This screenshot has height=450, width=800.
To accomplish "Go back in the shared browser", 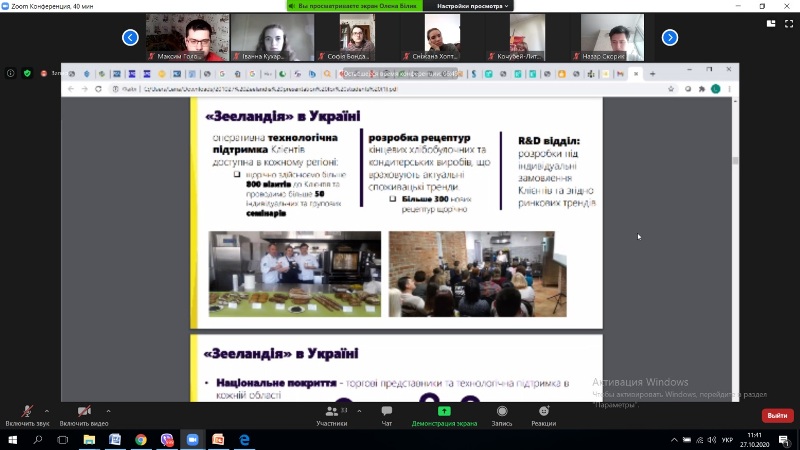I will tap(71, 89).
